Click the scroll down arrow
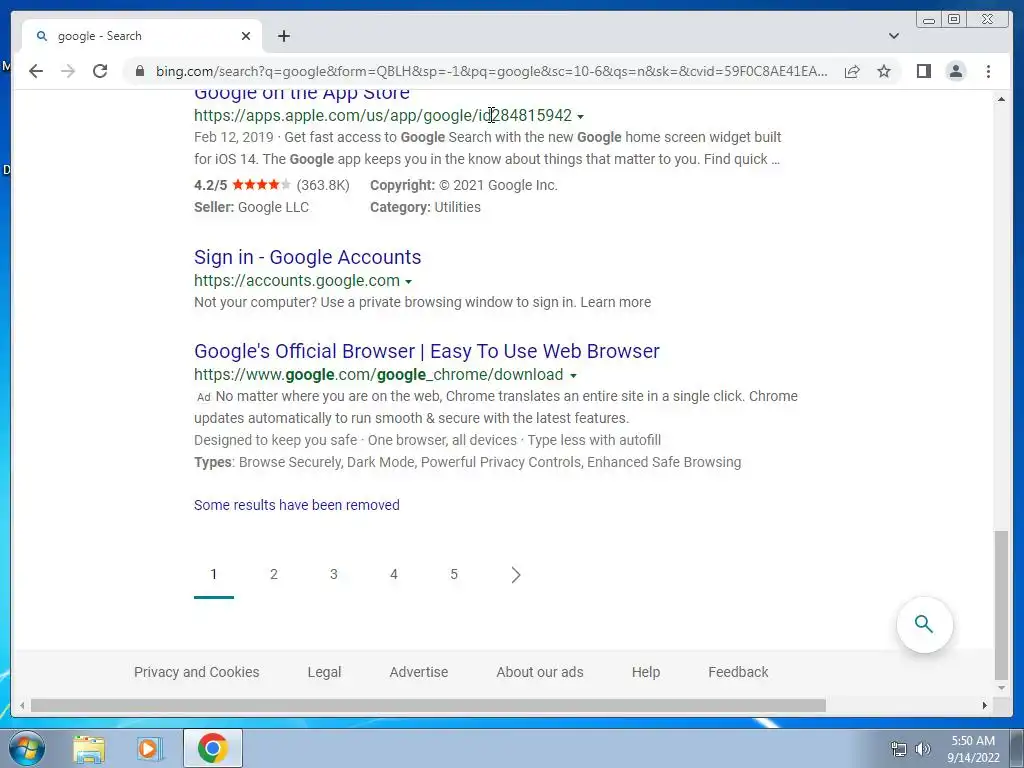This screenshot has width=1024, height=768. (1001, 688)
